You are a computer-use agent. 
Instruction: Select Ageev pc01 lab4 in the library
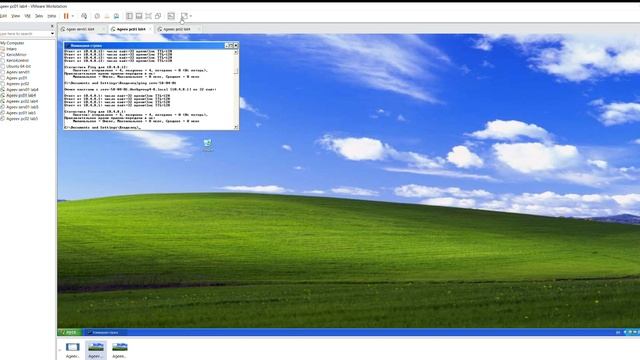click(x=21, y=95)
